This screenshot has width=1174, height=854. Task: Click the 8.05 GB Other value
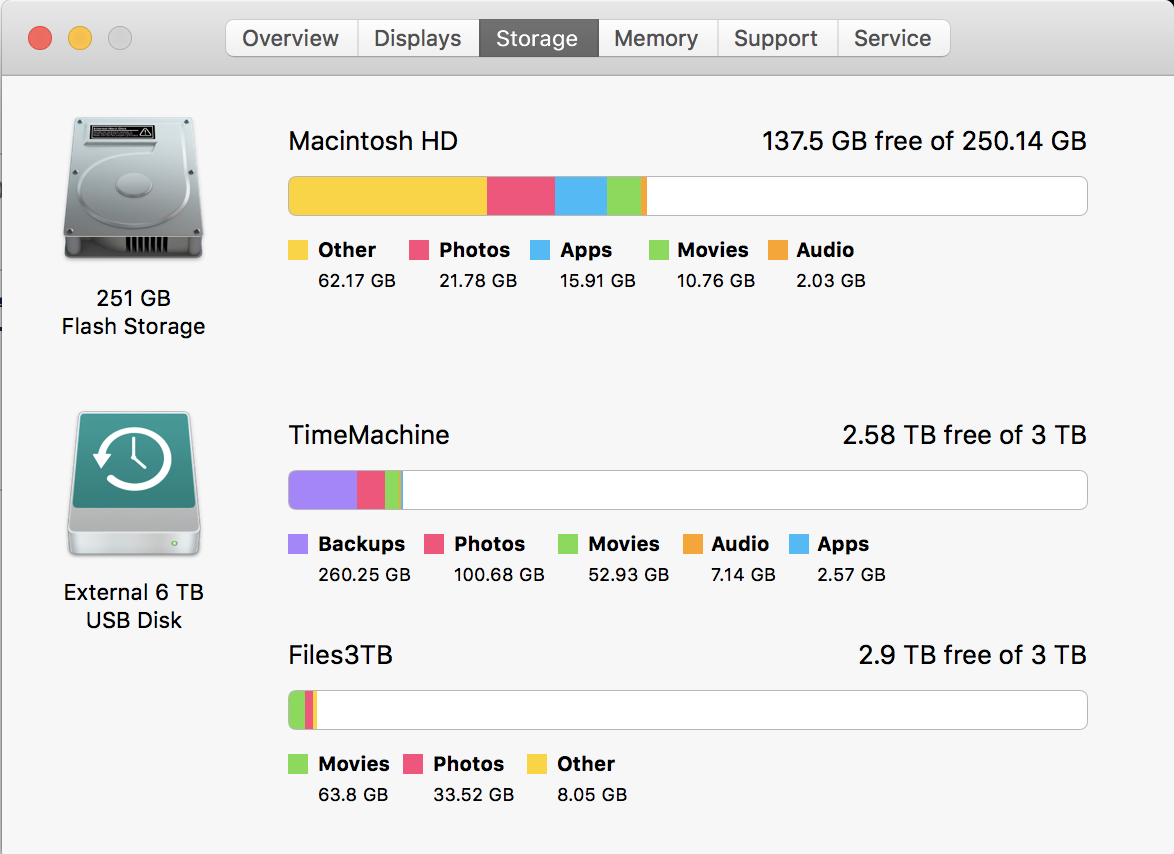coord(591,795)
